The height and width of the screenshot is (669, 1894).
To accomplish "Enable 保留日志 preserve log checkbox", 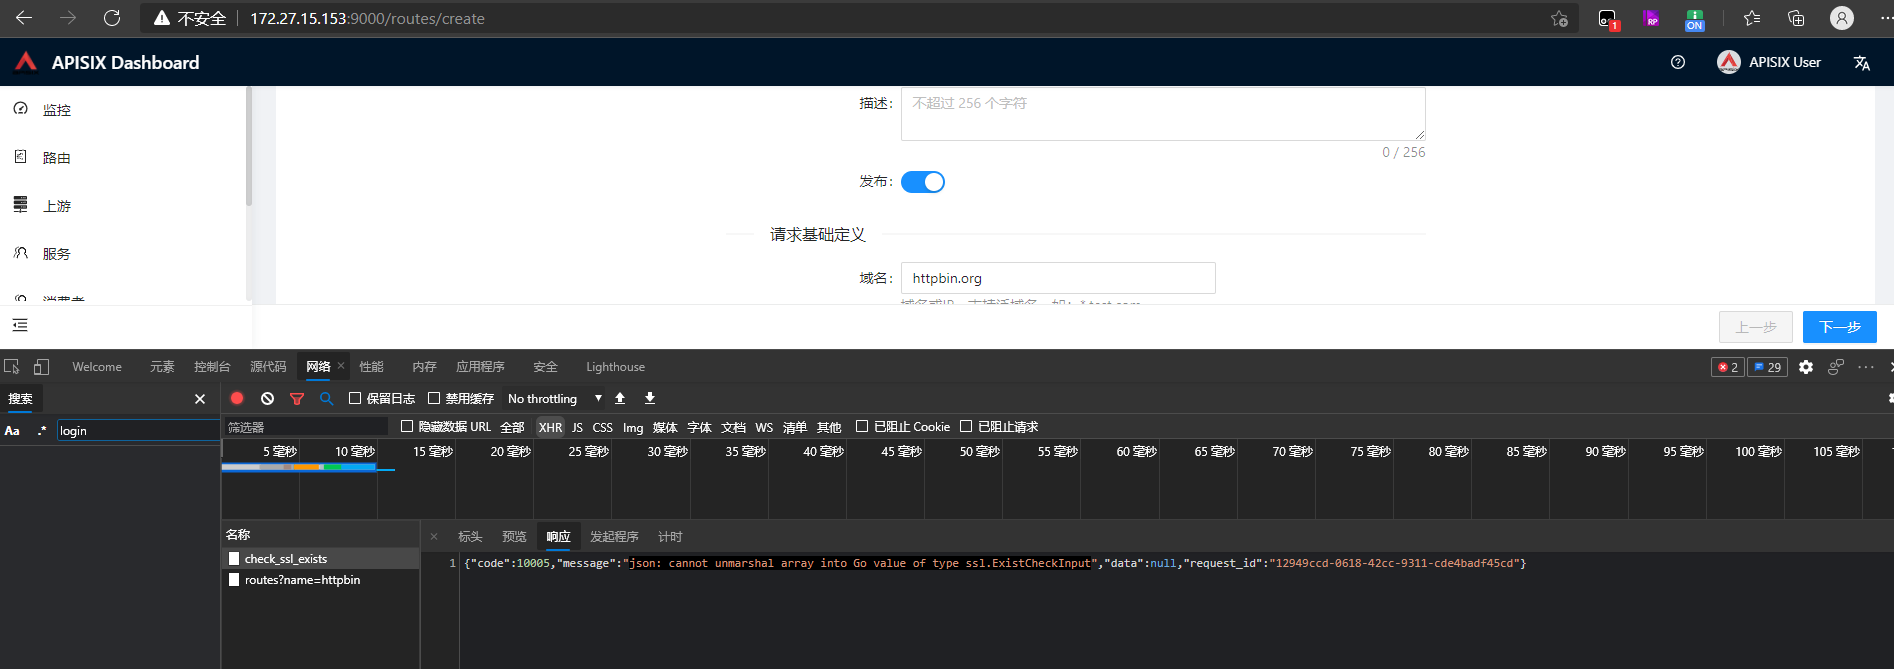I will 355,398.
